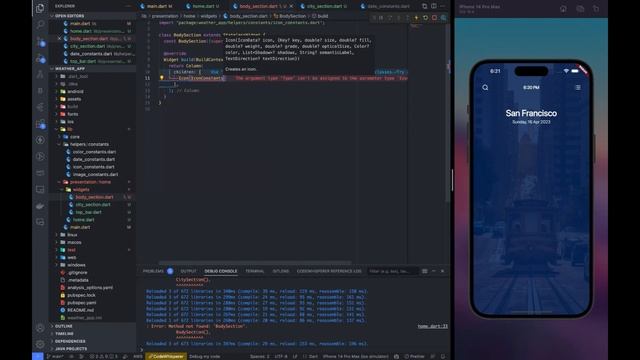This screenshot has width=640, height=360.
Task: Open editor More Actions menu
Action: click(x=442, y=6)
